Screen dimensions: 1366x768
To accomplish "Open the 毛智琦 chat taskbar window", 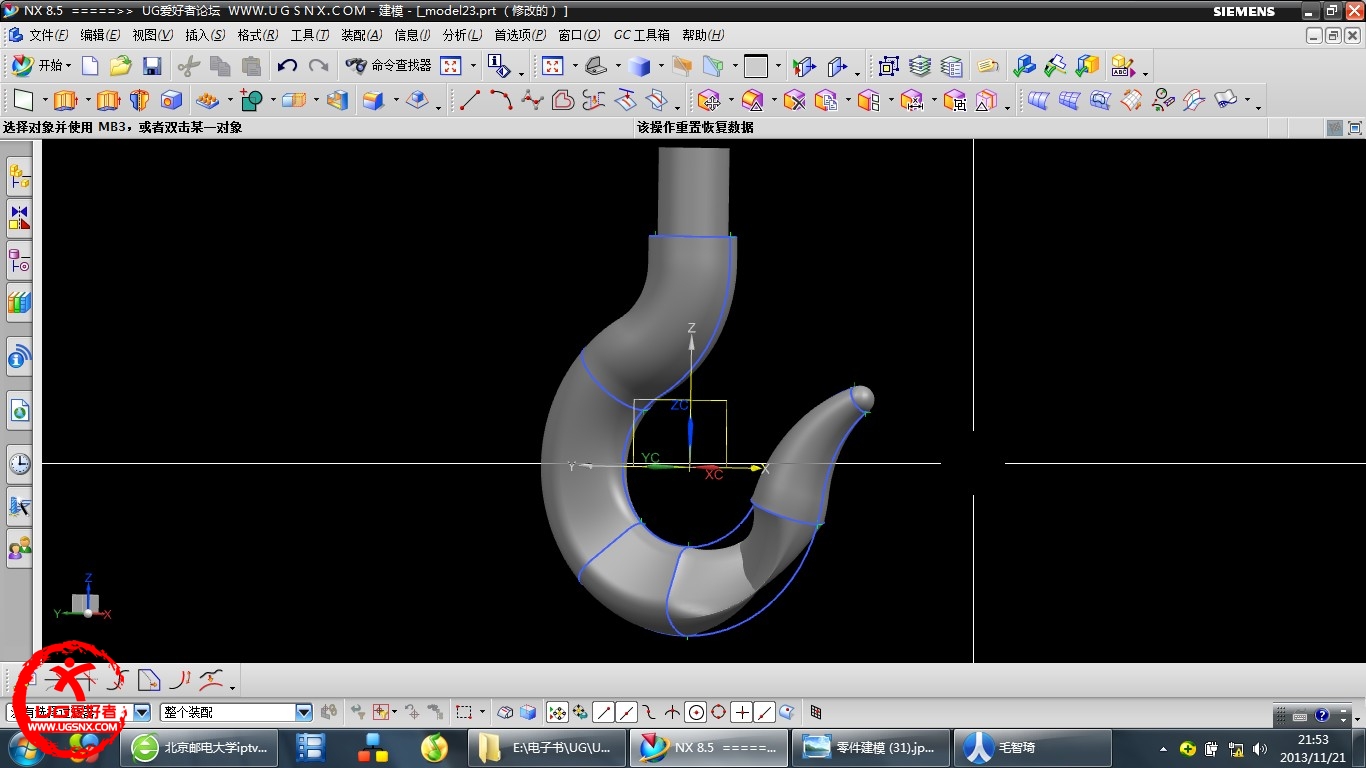I will coord(1033,747).
